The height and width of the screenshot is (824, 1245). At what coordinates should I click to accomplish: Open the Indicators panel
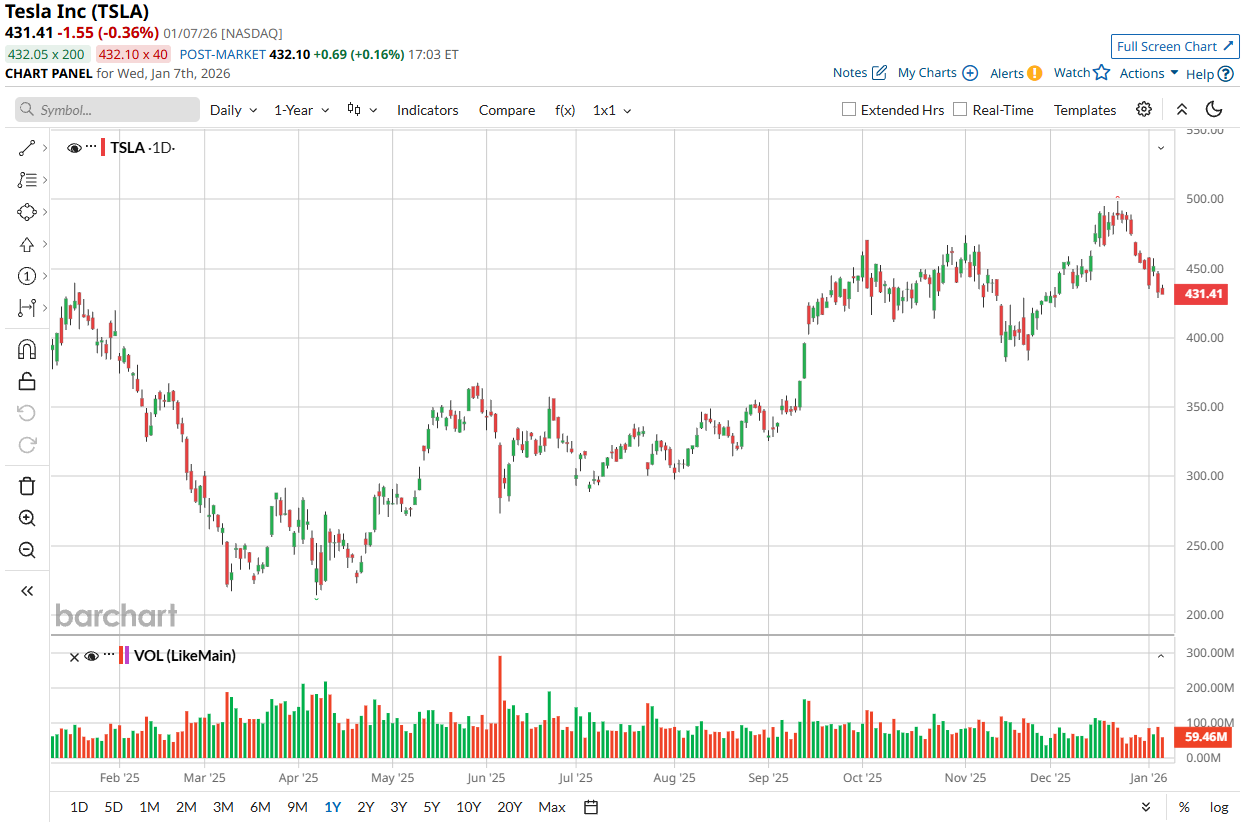coord(427,110)
